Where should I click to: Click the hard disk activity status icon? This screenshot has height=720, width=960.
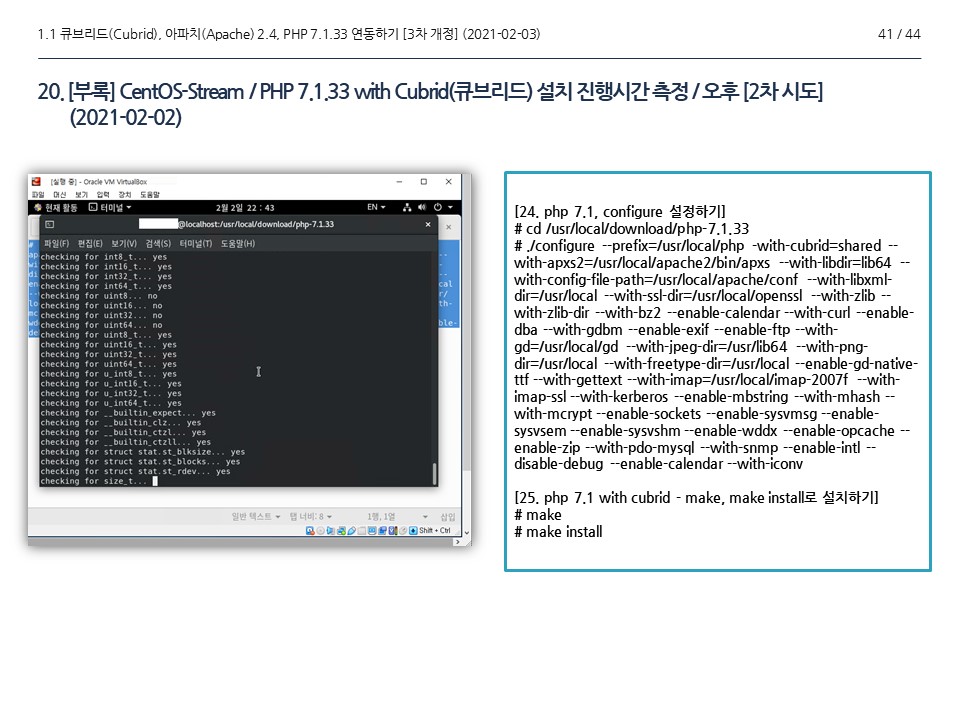point(310,531)
